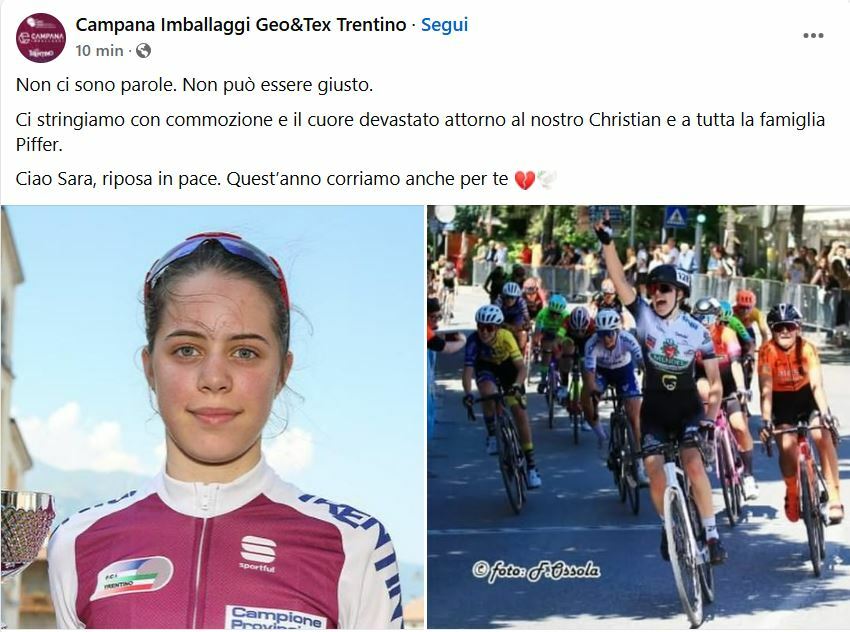
Task: Click the foto F.Ossola watermark
Action: [536, 571]
